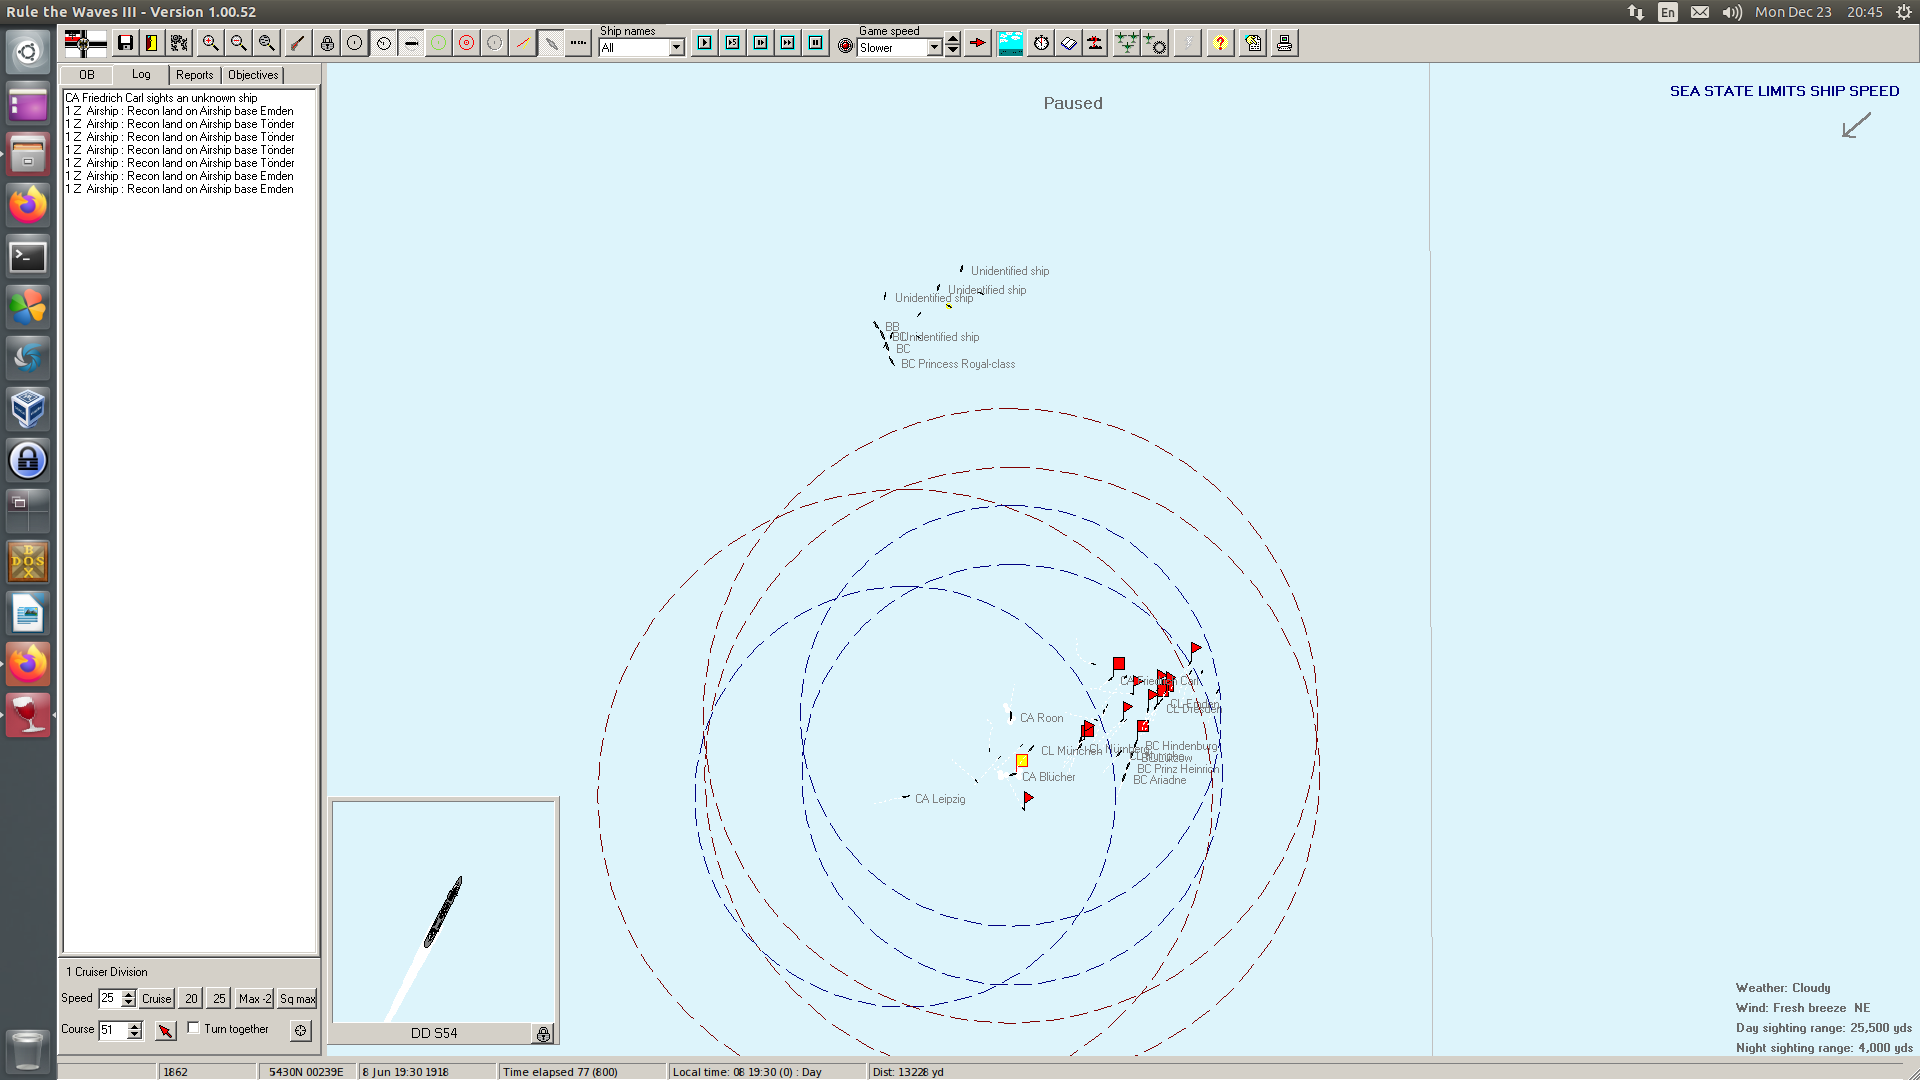
Task: Click the Course input field
Action: tap(112, 1030)
